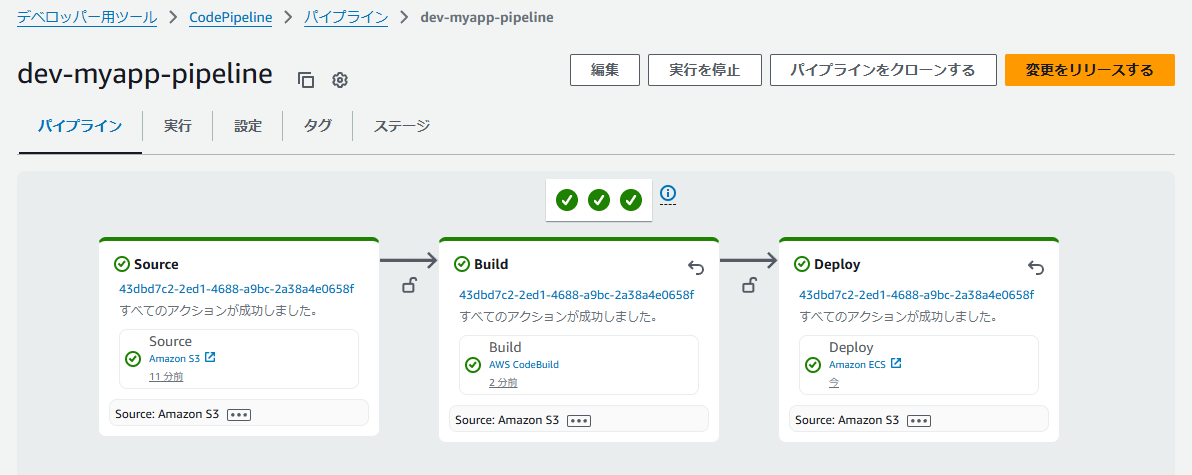Switch to the パイプライン tab
Image resolution: width=1192 pixels, height=475 pixels.
pyautogui.click(x=81, y=126)
